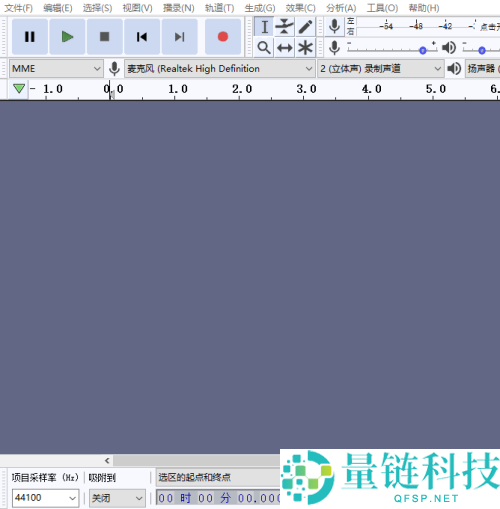The image size is (500, 509).
Task: Open the 2 (立体声) 录制声道 dropdown
Action: coord(381,69)
